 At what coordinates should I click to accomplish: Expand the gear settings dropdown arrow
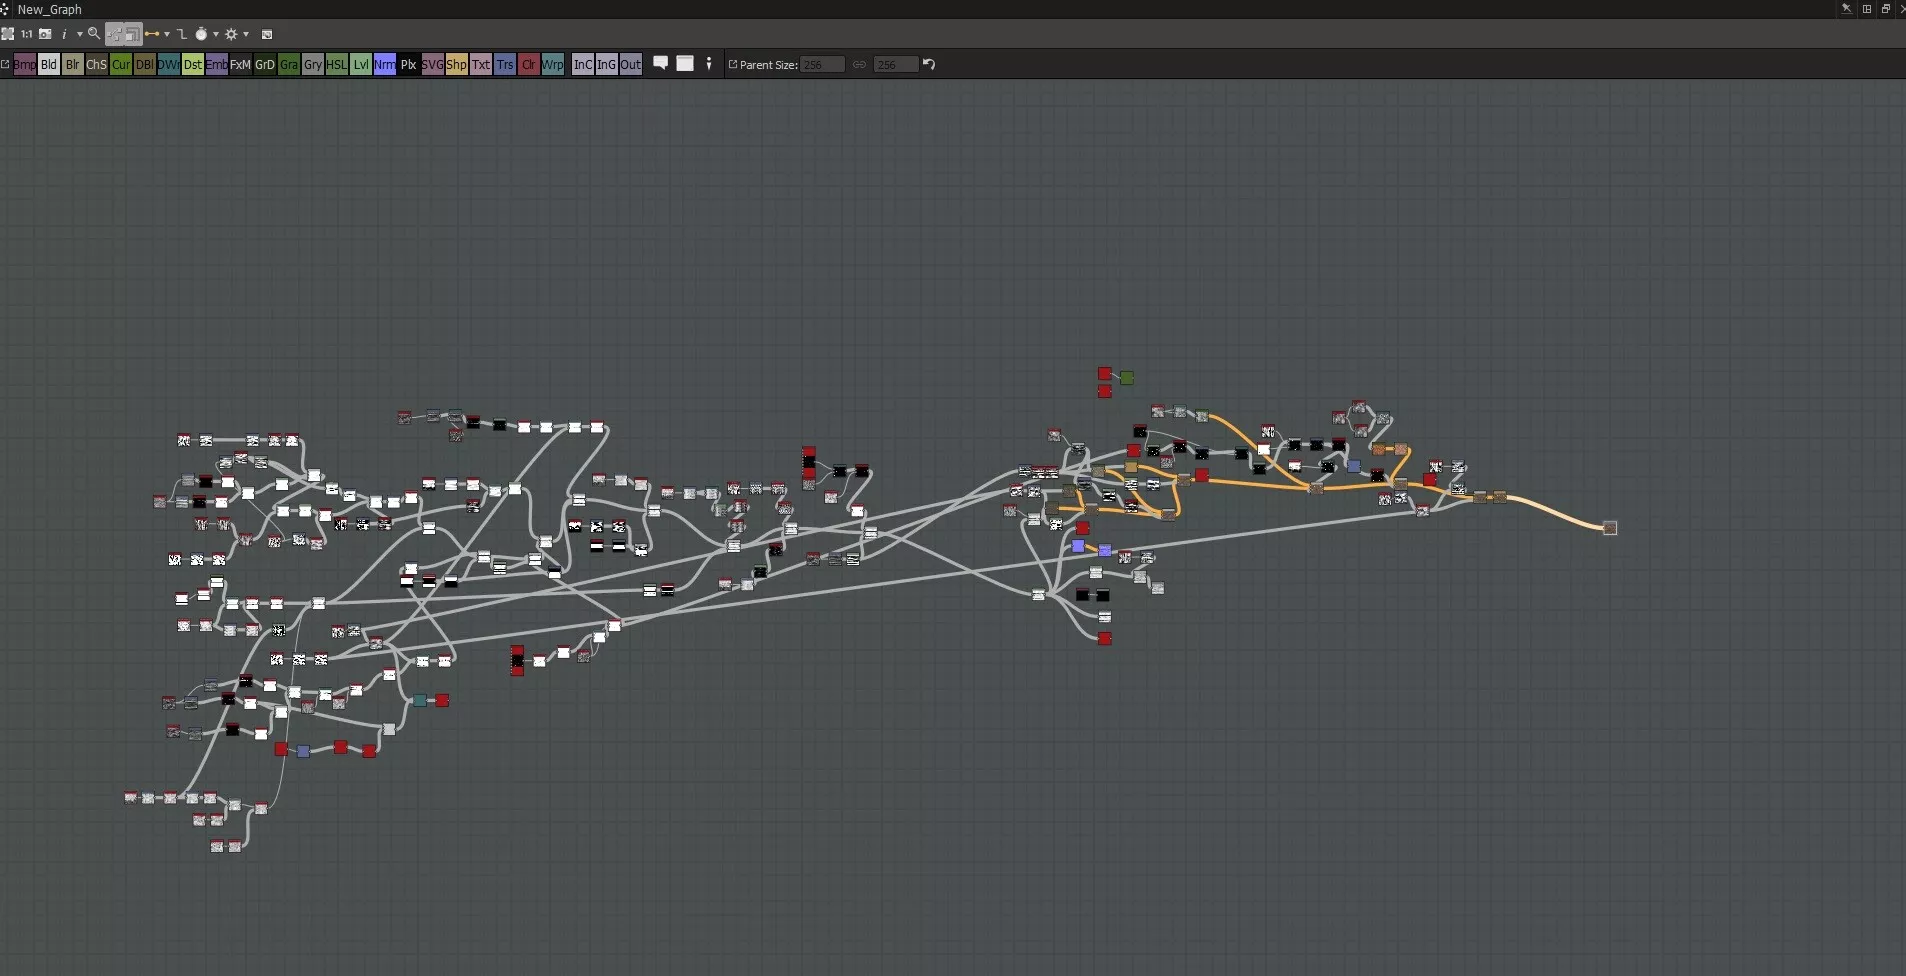click(246, 34)
